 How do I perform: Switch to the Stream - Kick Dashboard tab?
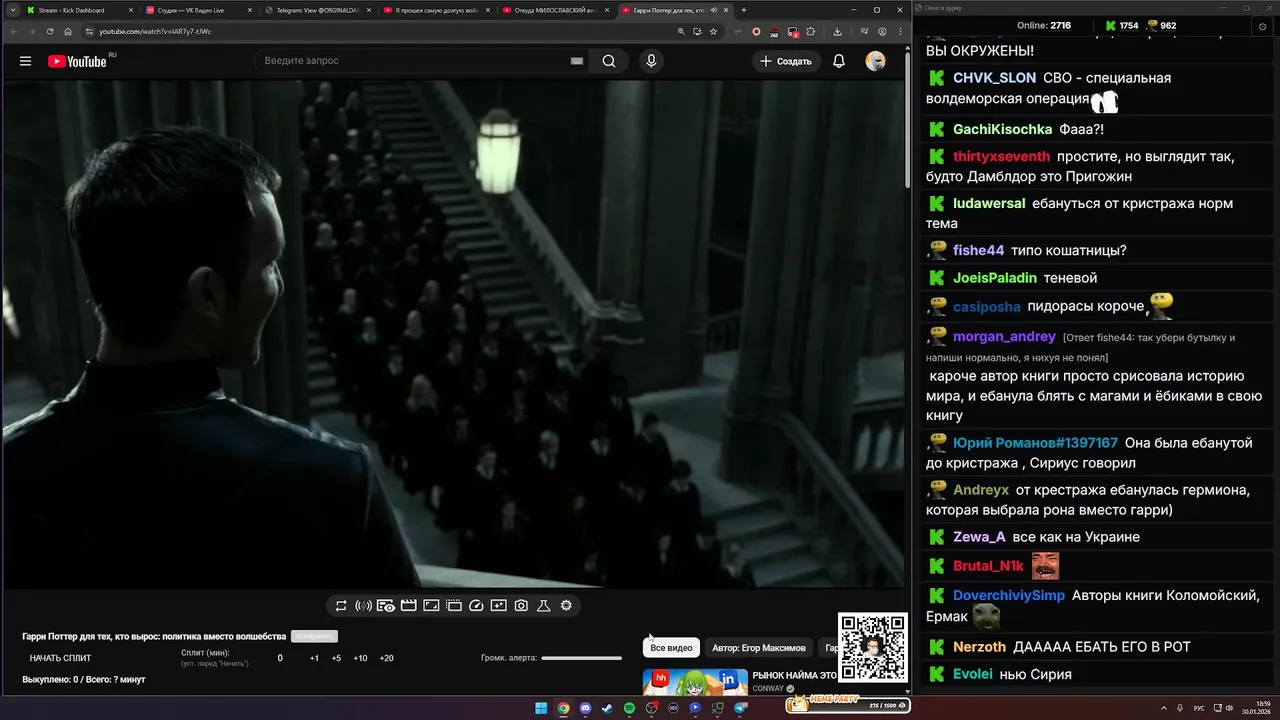pos(78,10)
